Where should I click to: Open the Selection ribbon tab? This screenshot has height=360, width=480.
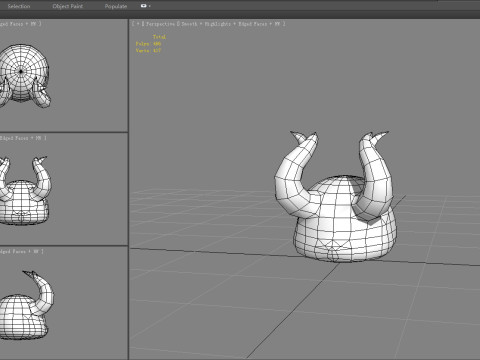[x=19, y=6]
